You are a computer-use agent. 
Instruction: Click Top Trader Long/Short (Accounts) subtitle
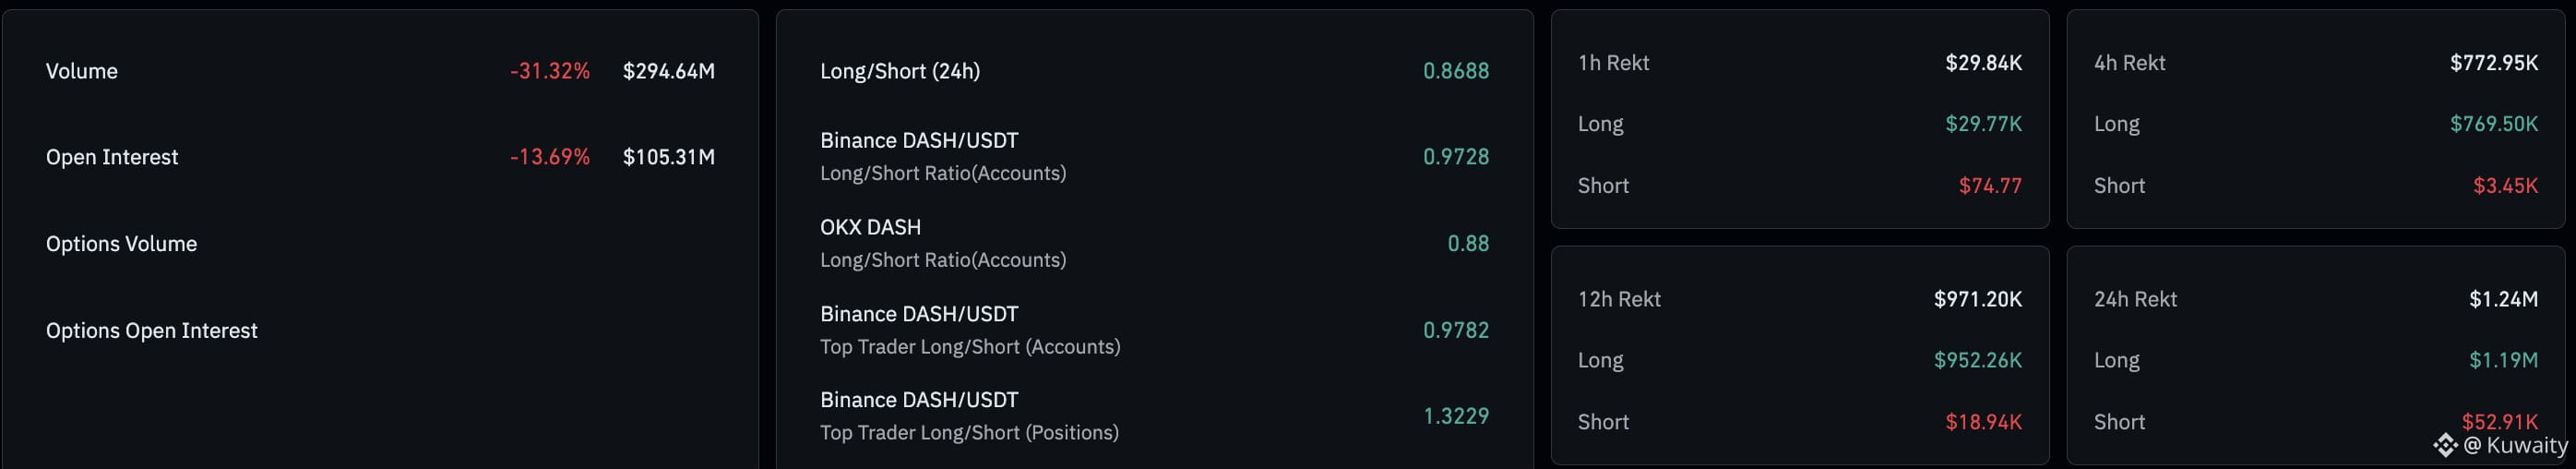click(969, 347)
